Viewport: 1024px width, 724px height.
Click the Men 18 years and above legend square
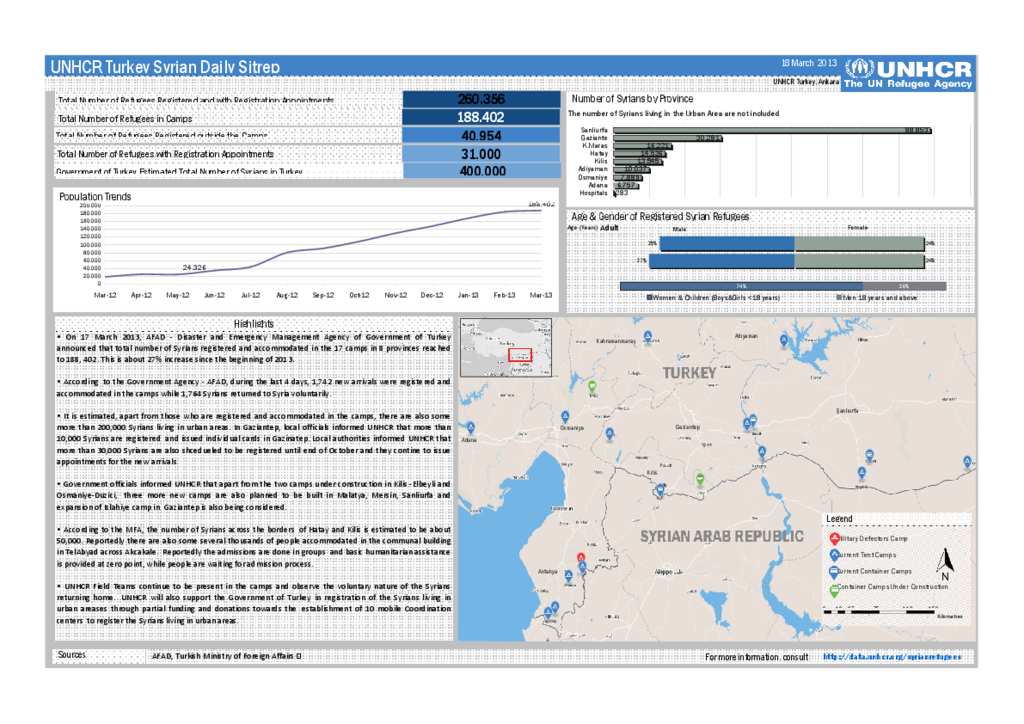(x=839, y=298)
